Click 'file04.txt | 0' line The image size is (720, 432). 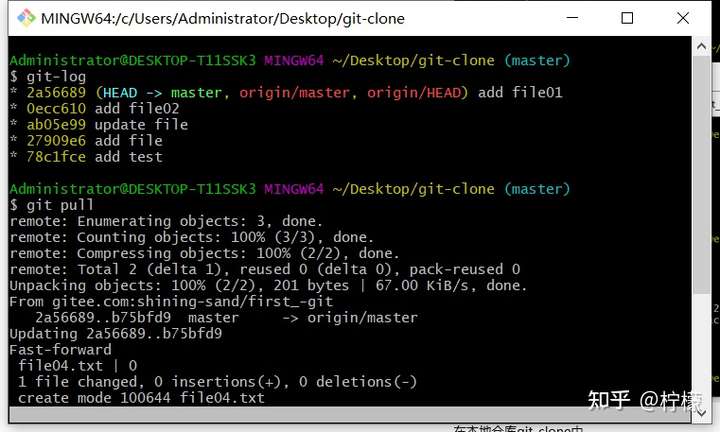(x=78, y=366)
